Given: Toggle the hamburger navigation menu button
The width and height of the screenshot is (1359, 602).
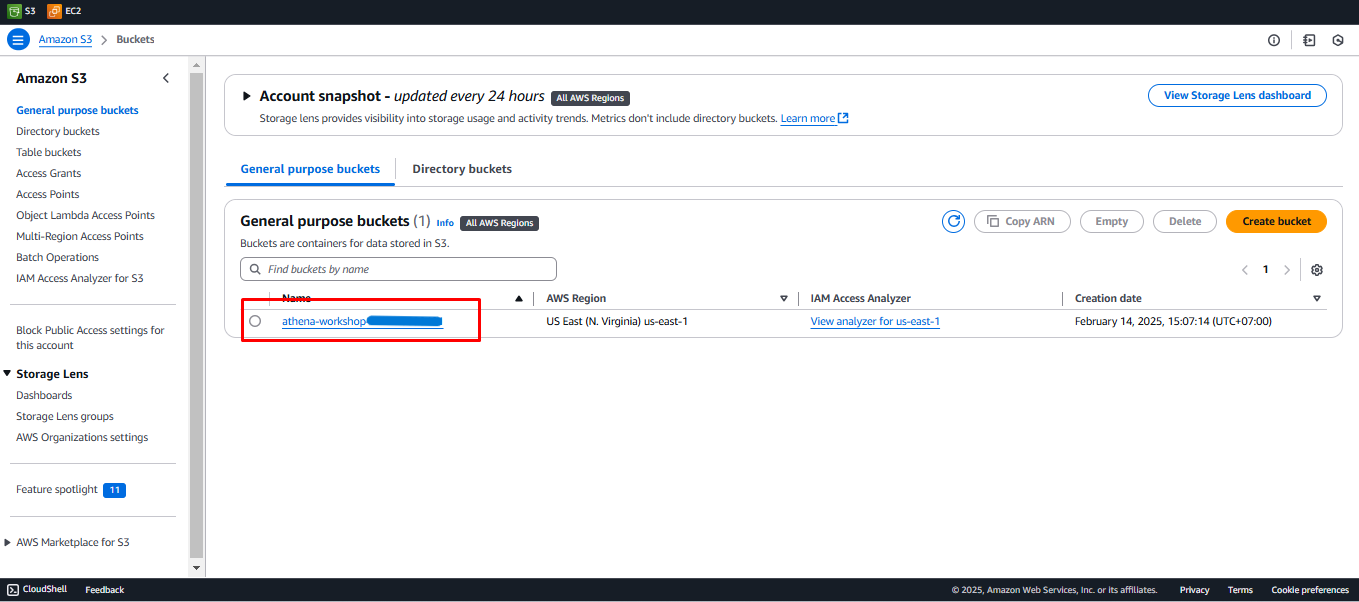Looking at the screenshot, I should tap(18, 40).
